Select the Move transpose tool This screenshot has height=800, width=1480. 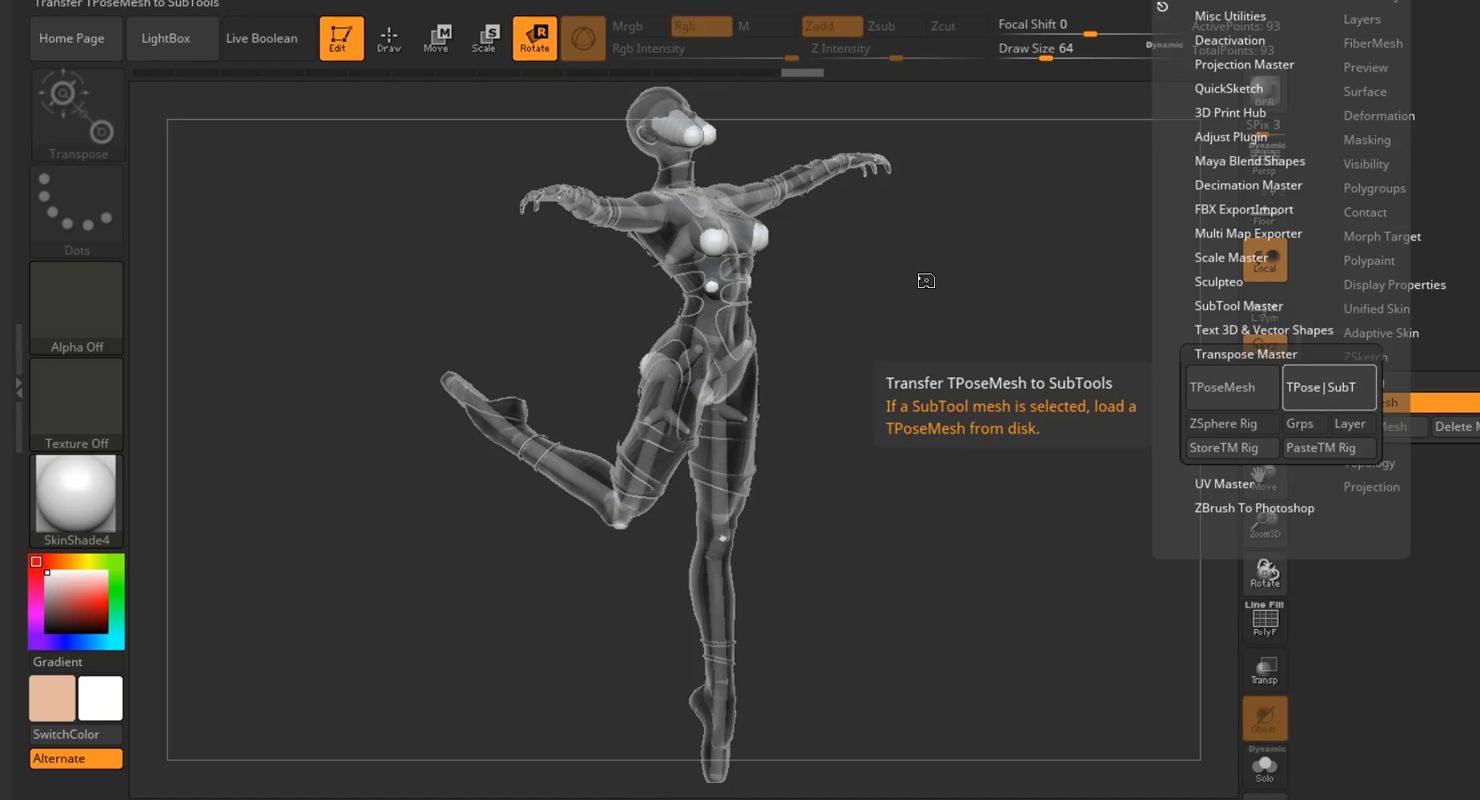click(x=436, y=38)
